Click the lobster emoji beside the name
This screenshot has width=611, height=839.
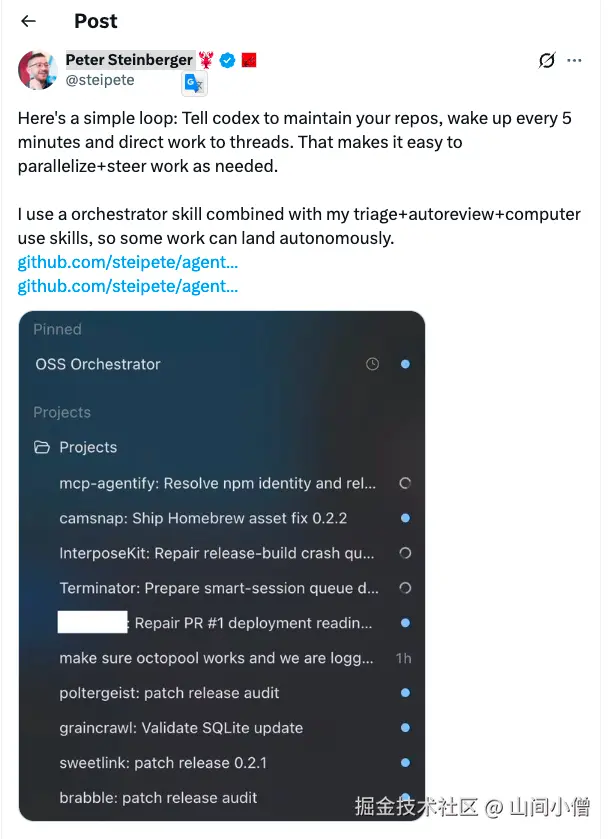207,60
